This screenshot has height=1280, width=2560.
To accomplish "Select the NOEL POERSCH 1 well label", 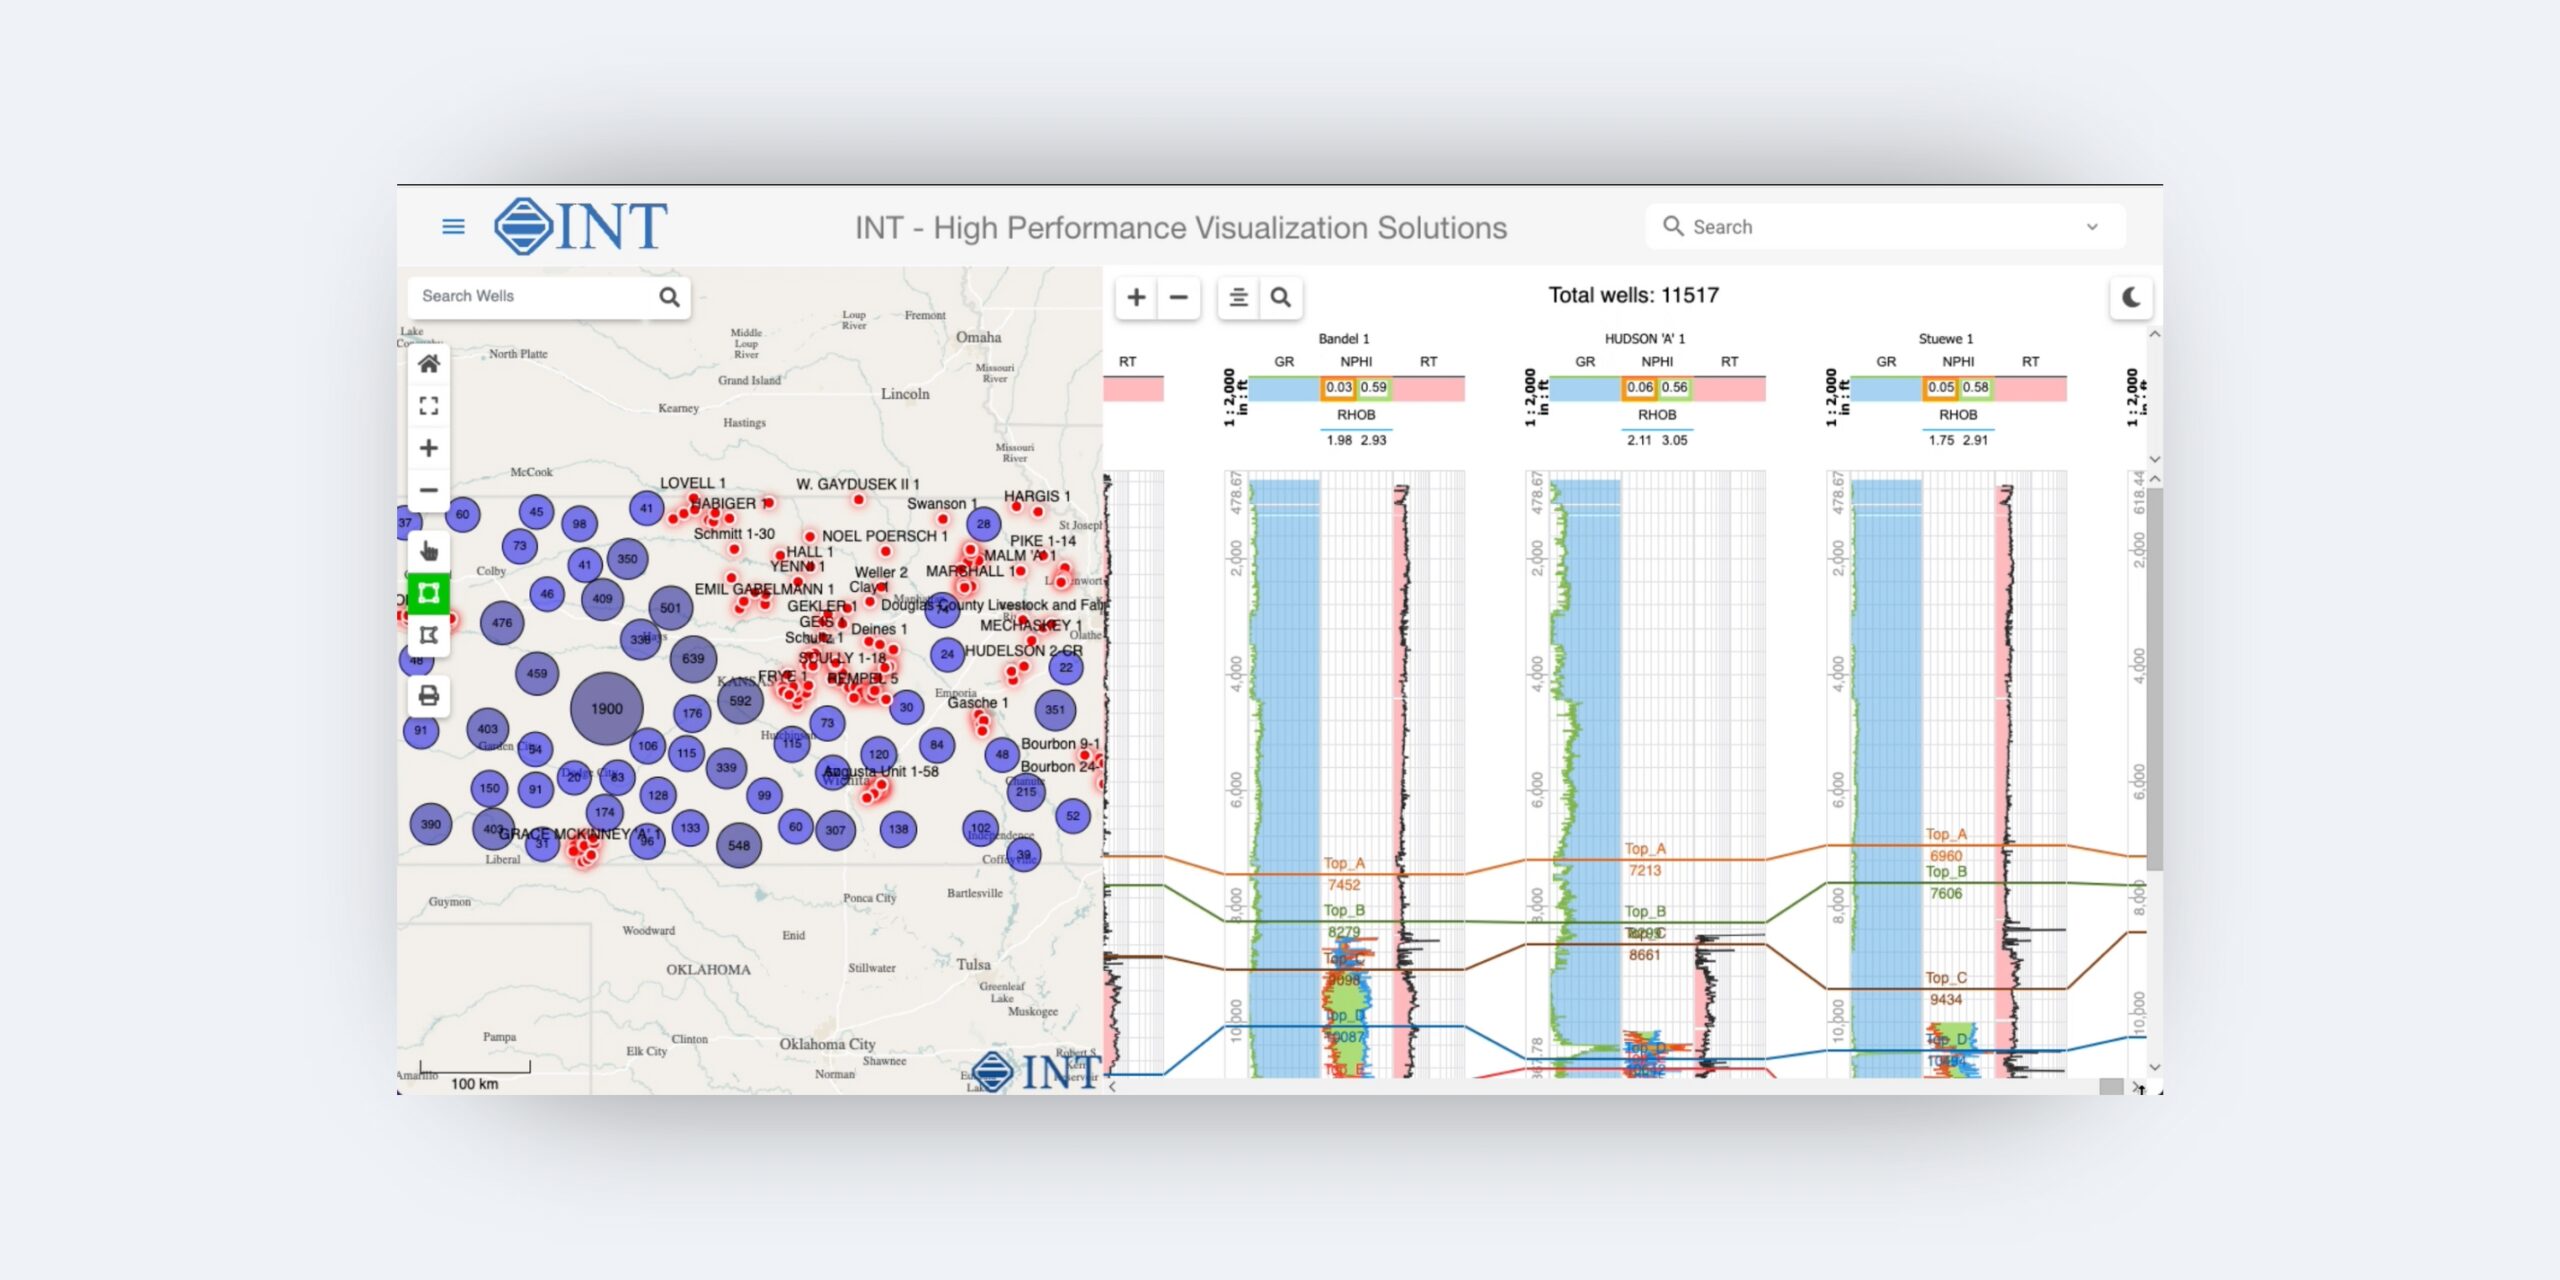I will click(x=884, y=536).
